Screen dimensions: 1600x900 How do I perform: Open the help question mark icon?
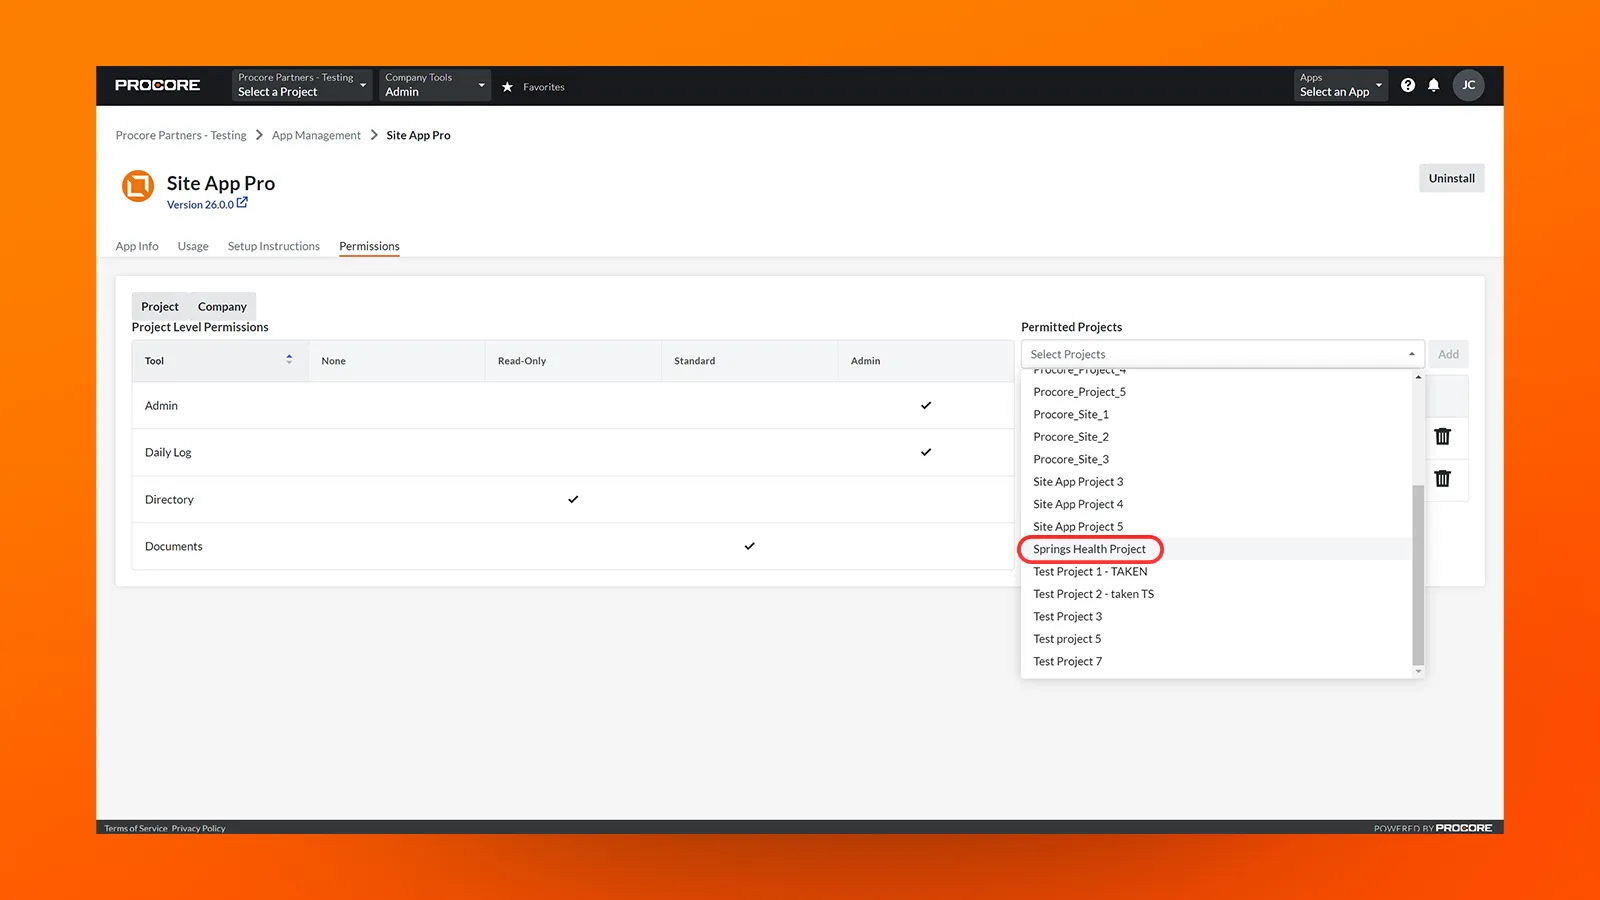coord(1408,85)
